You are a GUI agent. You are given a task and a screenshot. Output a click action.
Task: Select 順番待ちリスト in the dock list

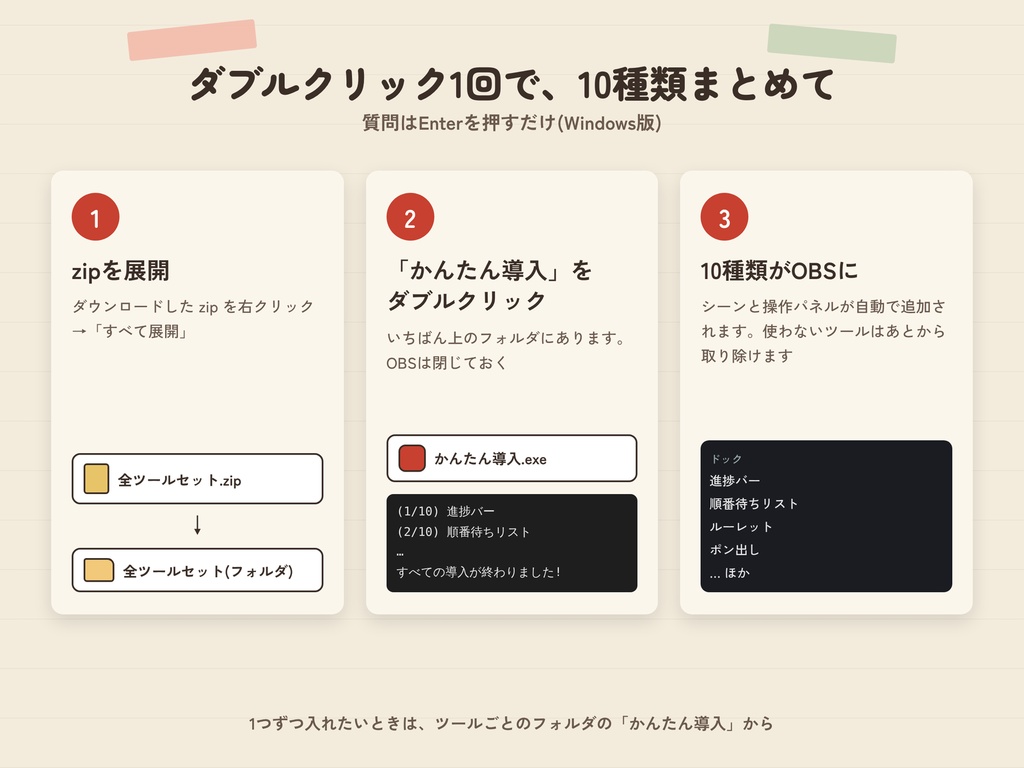(754, 504)
